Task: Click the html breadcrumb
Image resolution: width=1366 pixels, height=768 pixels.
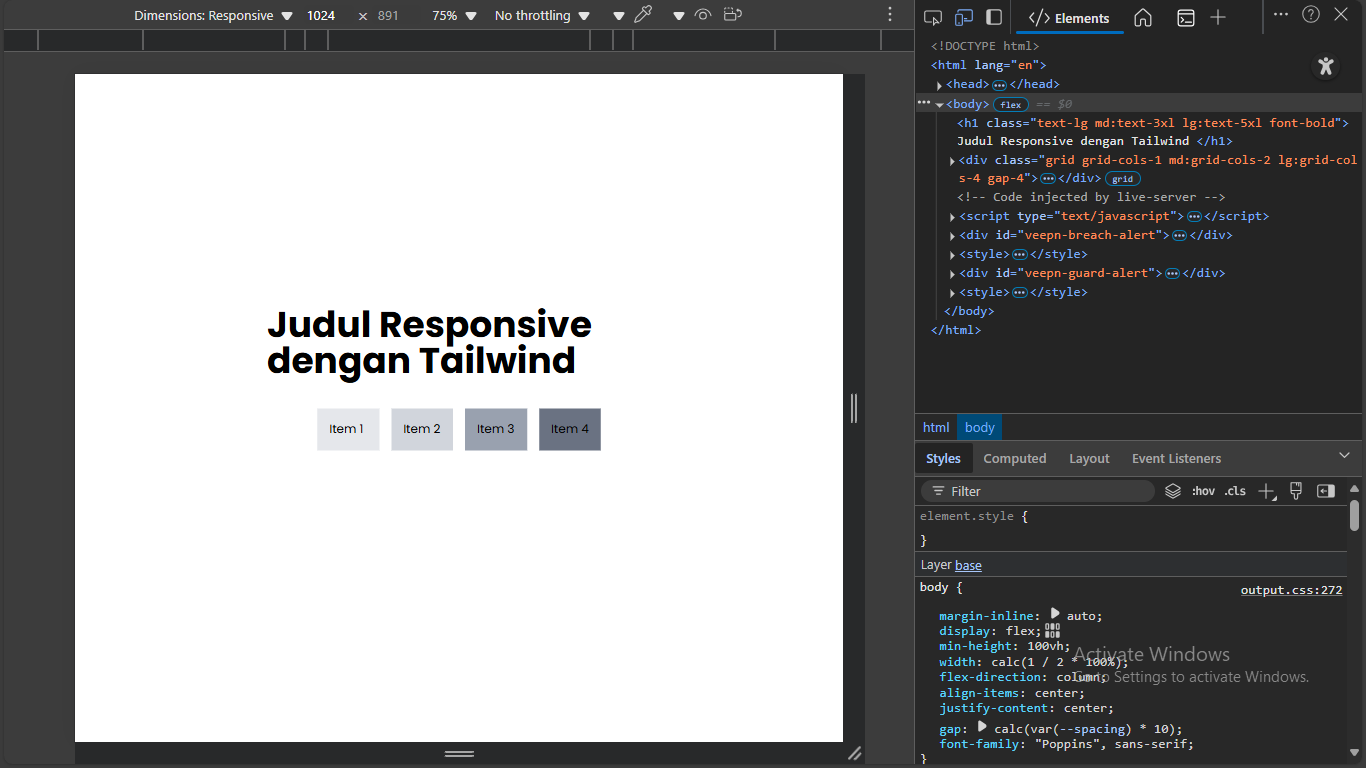Action: (x=936, y=427)
